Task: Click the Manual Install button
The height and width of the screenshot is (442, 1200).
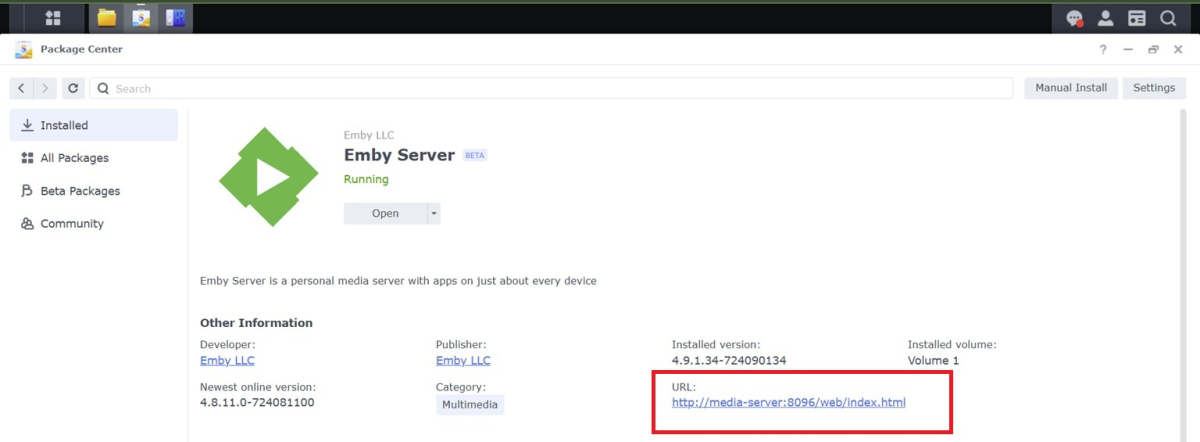Action: pos(1071,88)
